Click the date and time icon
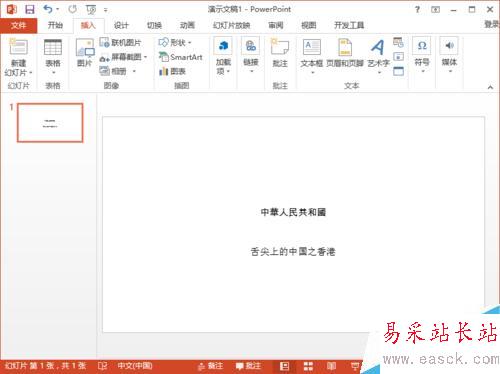500x374 pixels. [398, 42]
